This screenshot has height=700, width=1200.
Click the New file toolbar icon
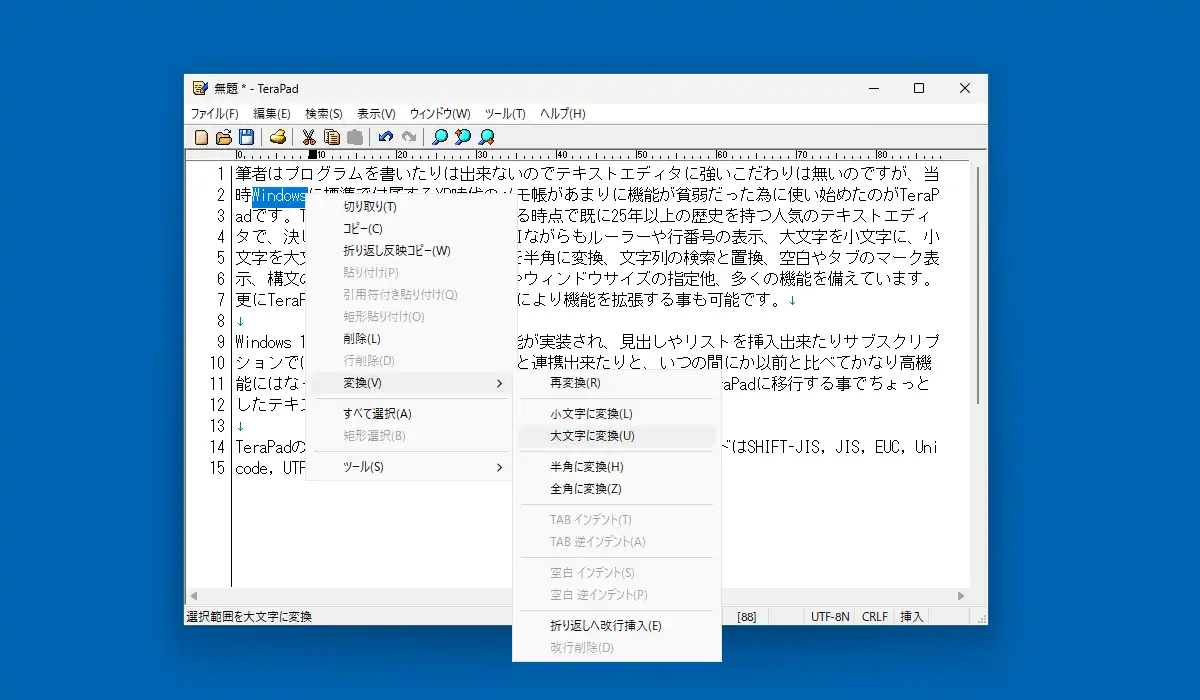201,137
